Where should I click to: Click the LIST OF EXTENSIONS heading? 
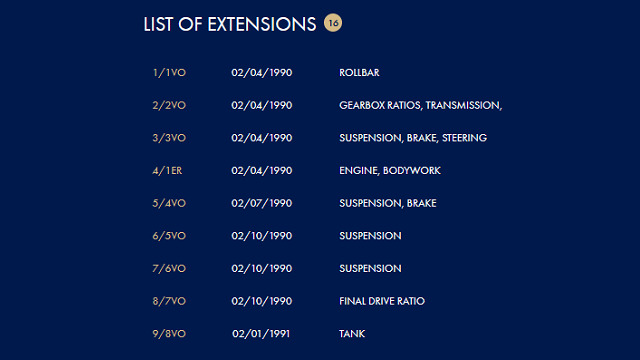230,24
